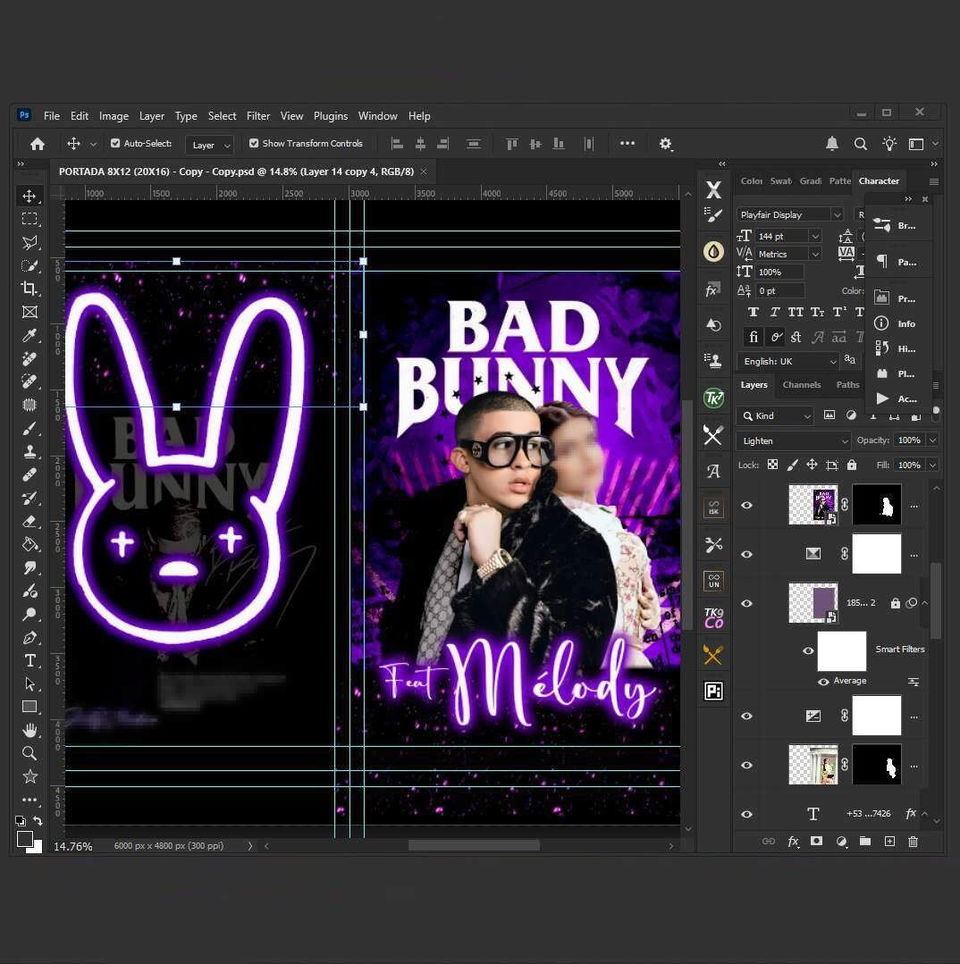Screen dimensions: 960x964
Task: Click the 185... 2 layer thumbnail
Action: 813,604
